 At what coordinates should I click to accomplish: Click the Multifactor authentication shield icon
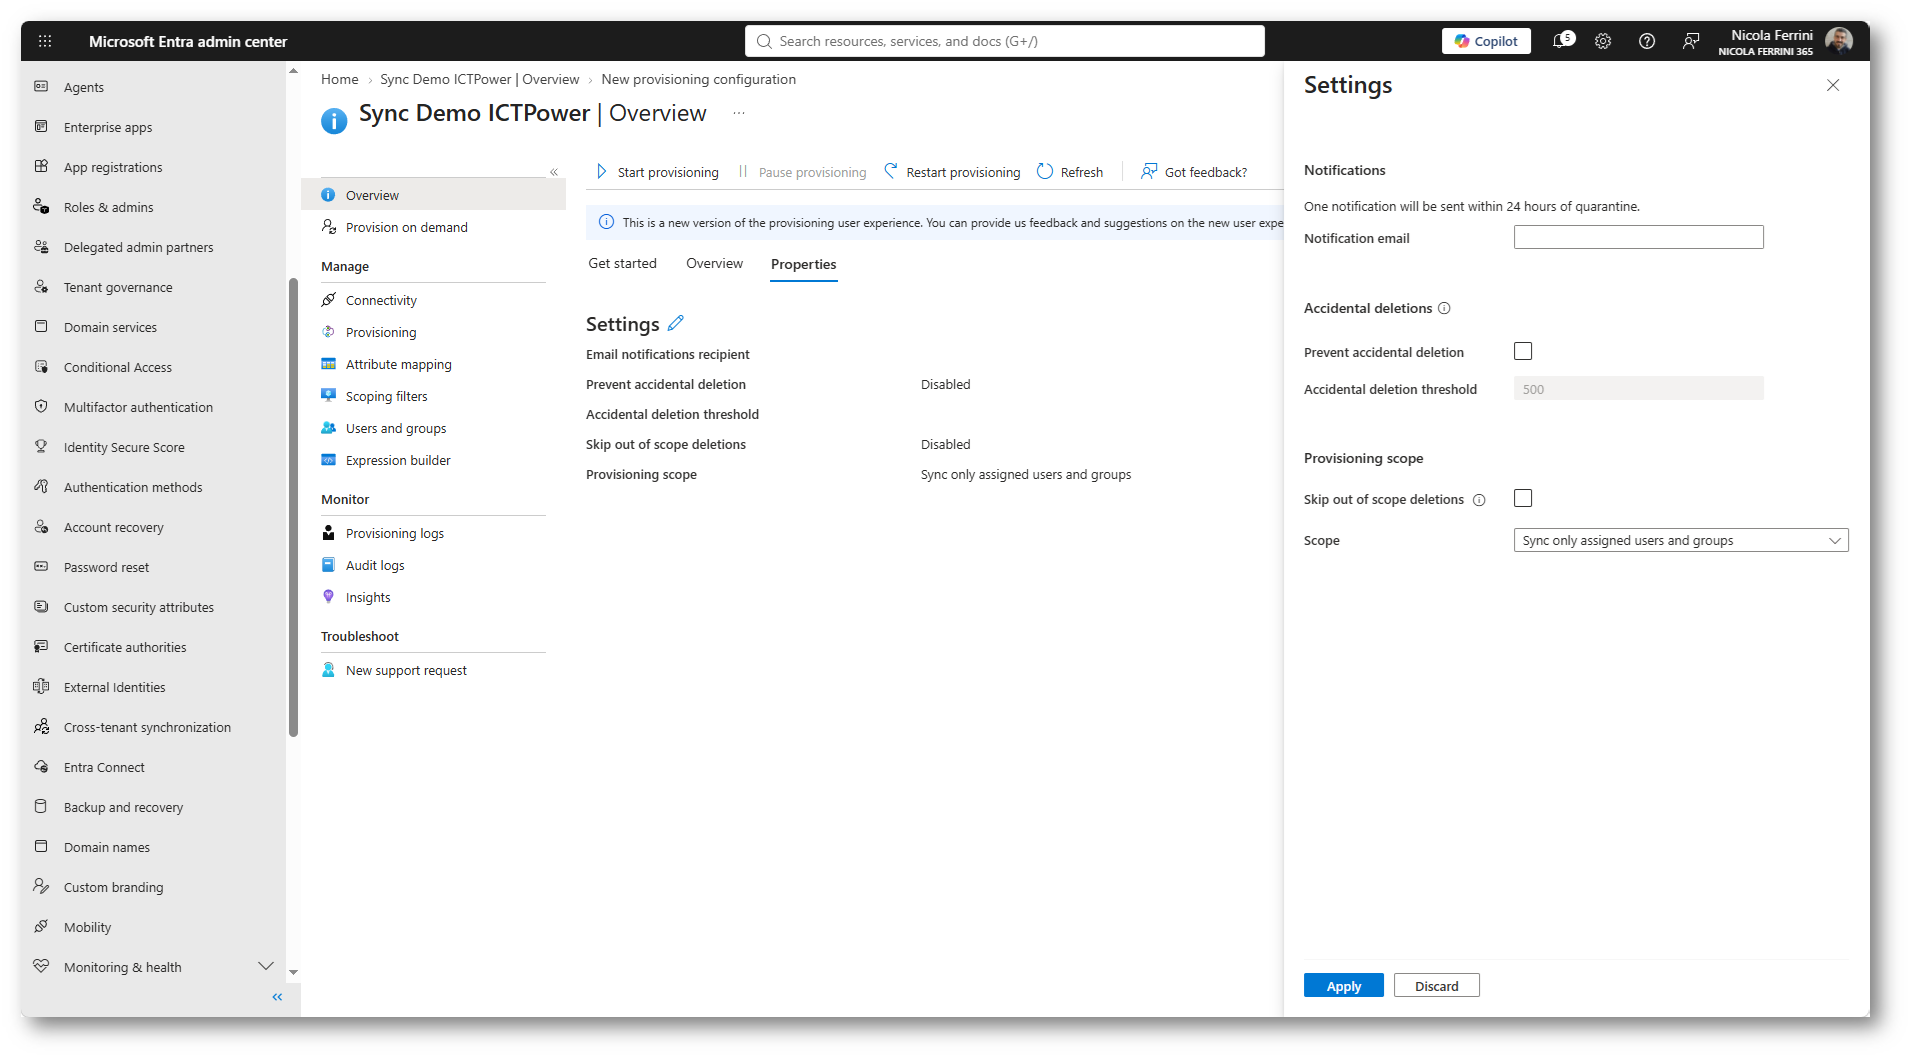pos(41,407)
